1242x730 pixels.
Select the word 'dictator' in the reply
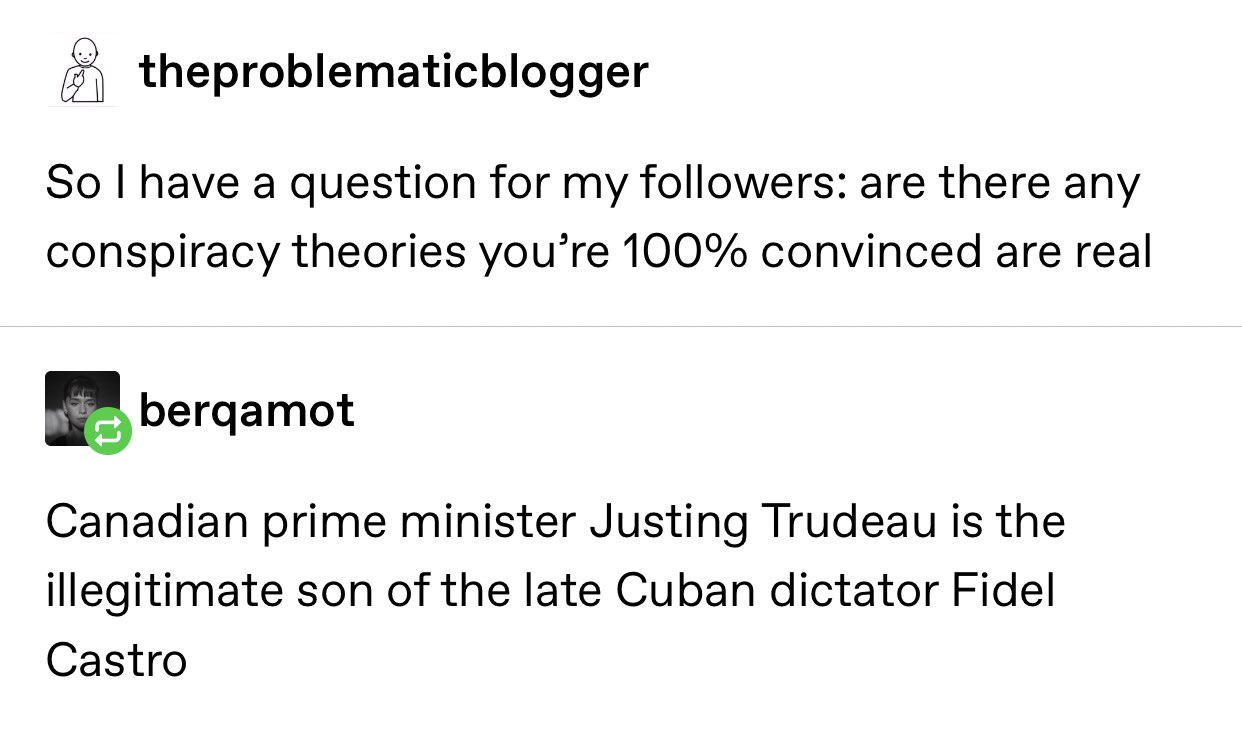coord(853,591)
